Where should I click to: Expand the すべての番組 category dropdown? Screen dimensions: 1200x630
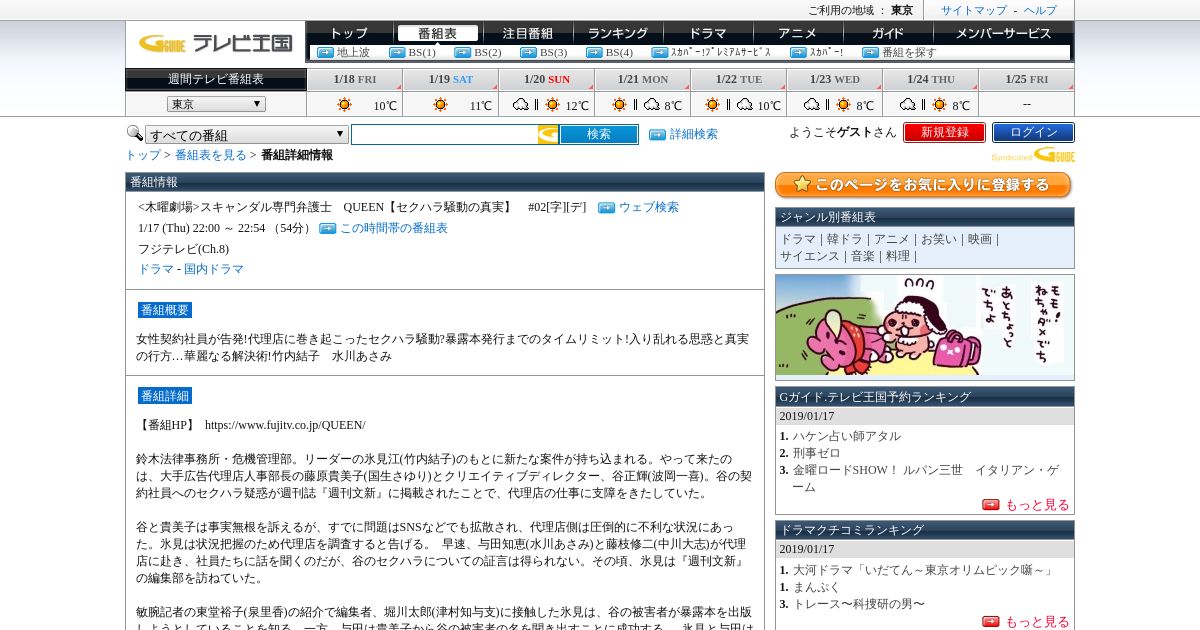point(247,135)
